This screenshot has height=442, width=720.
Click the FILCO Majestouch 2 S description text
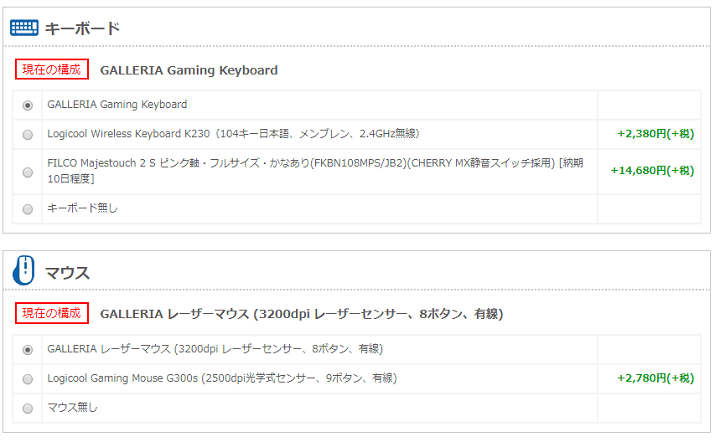click(x=315, y=171)
